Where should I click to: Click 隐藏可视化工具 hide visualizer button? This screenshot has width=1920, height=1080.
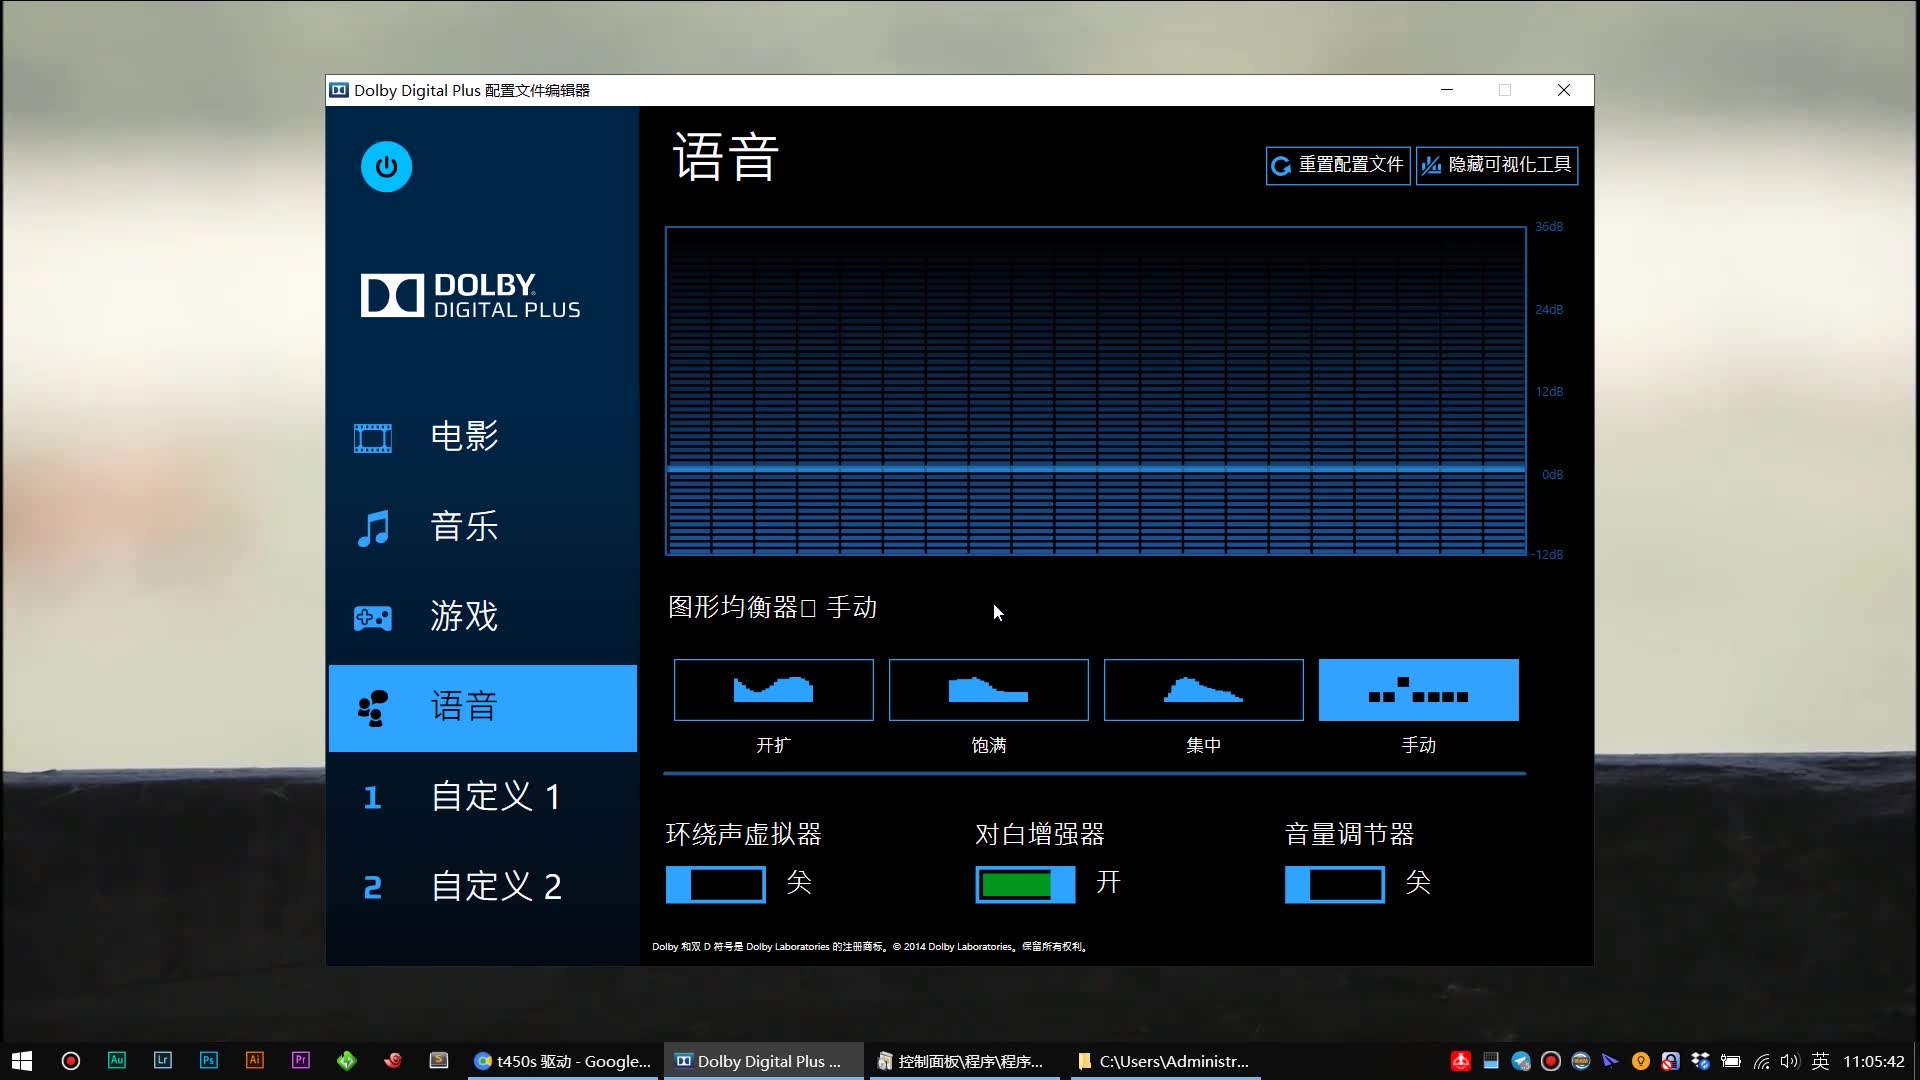(1497, 165)
